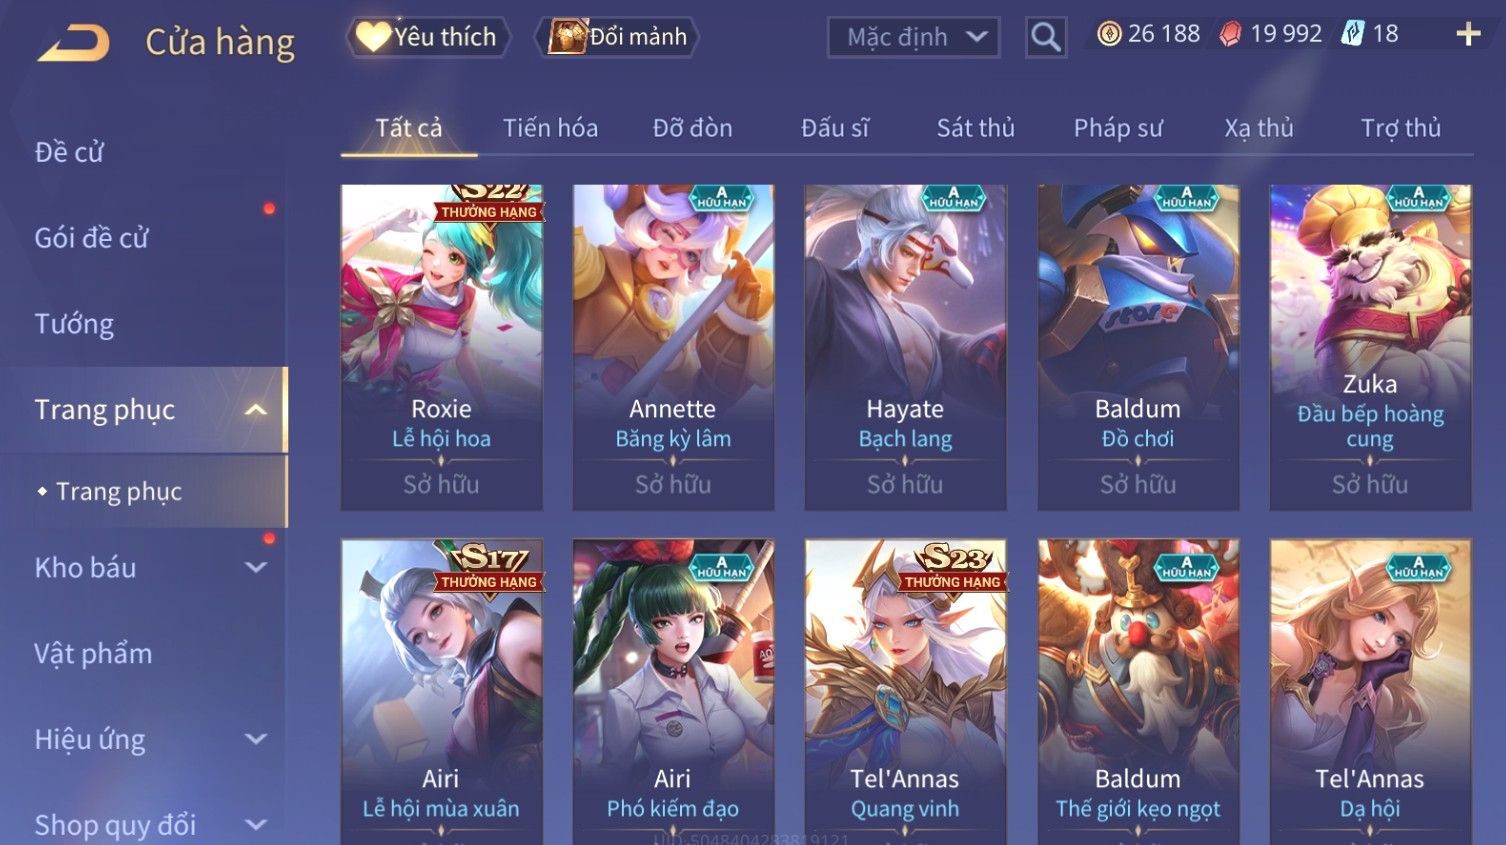The image size is (1506, 845).
Task: Open the search magnifier icon
Action: pos(1046,37)
